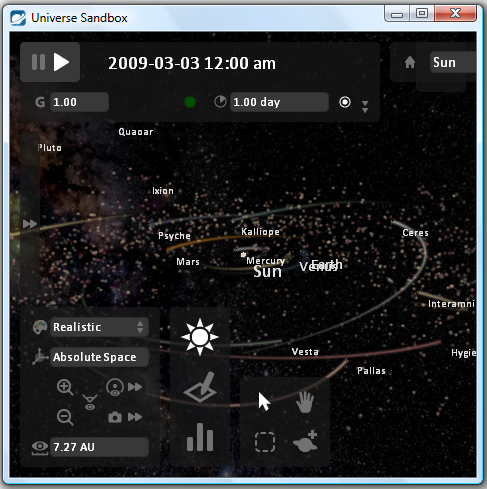Zoom in with the magnifier plus
Viewport: 487px width, 489px height.
point(65,387)
